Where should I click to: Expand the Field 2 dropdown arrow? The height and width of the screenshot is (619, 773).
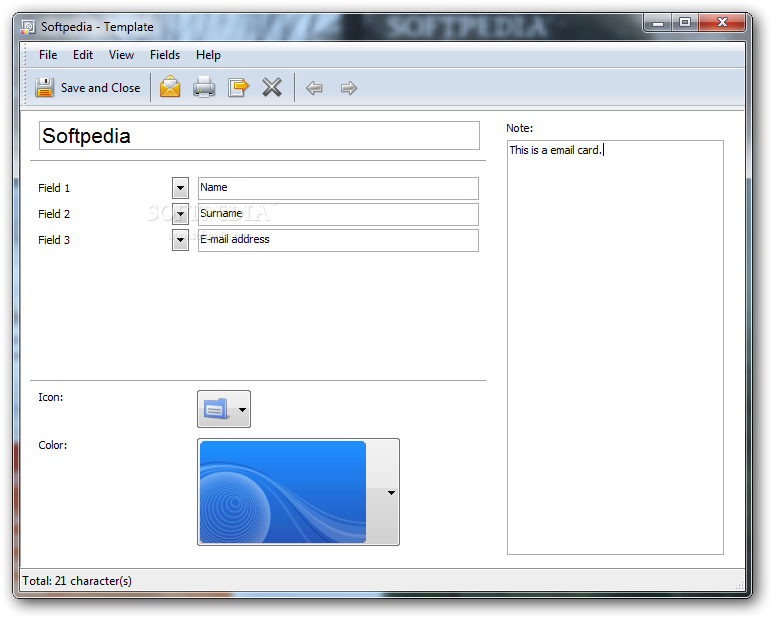180,214
